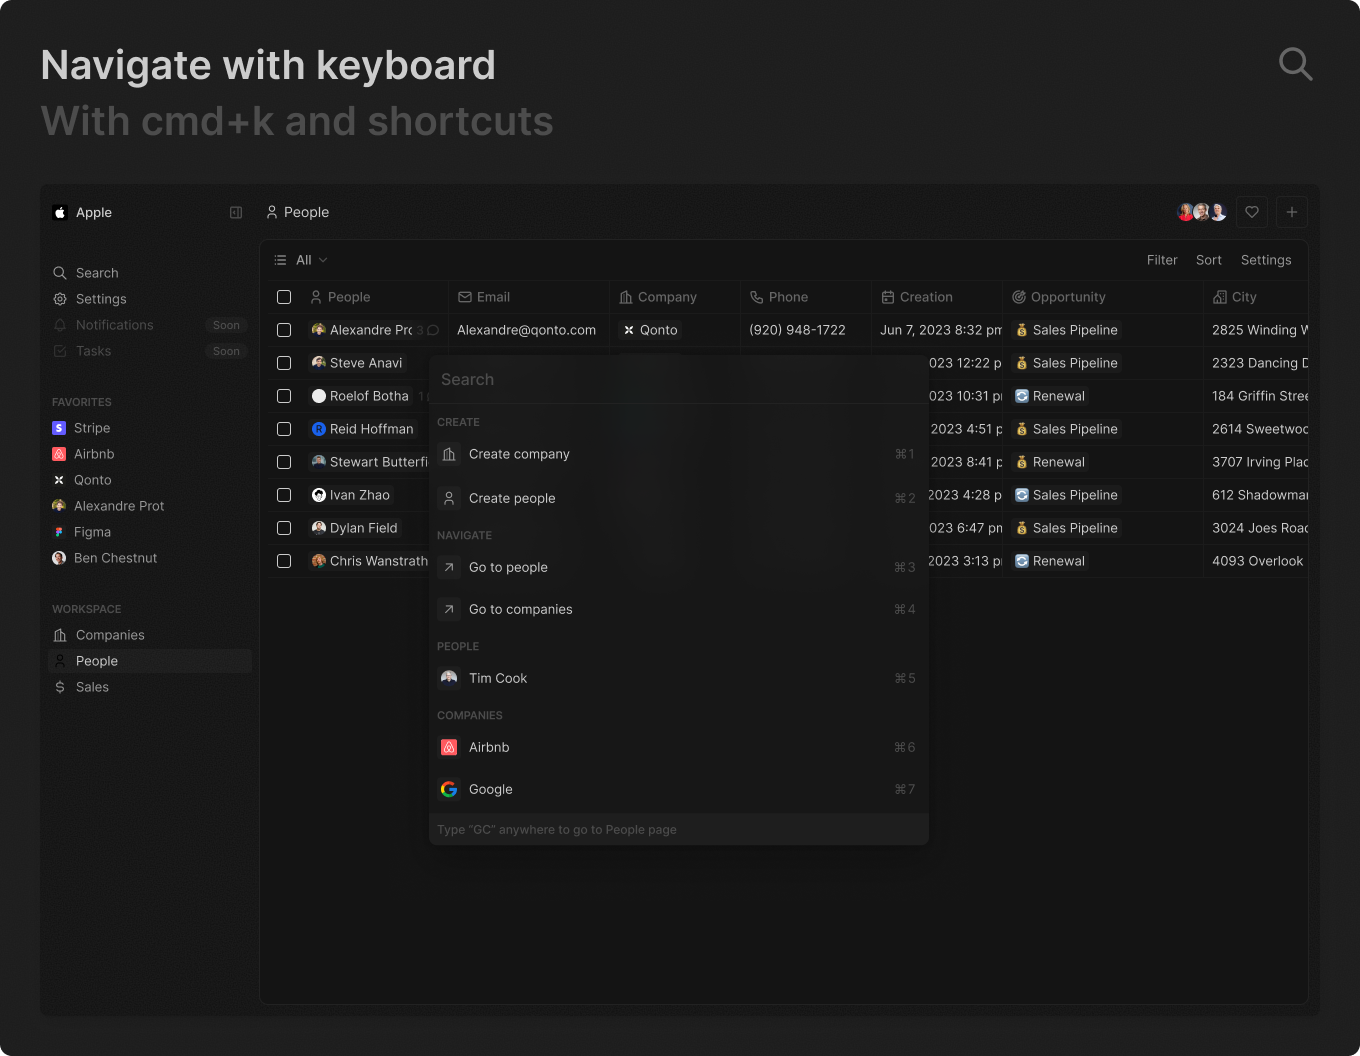Click the heart favorite icon
The width and height of the screenshot is (1360, 1056).
click(x=1252, y=212)
